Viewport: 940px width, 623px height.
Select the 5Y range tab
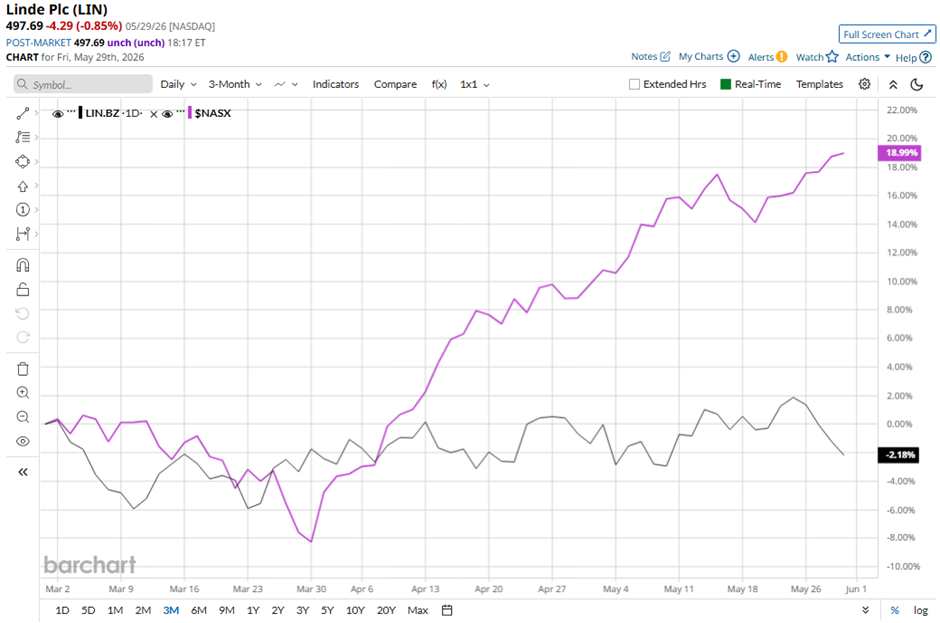pos(327,610)
